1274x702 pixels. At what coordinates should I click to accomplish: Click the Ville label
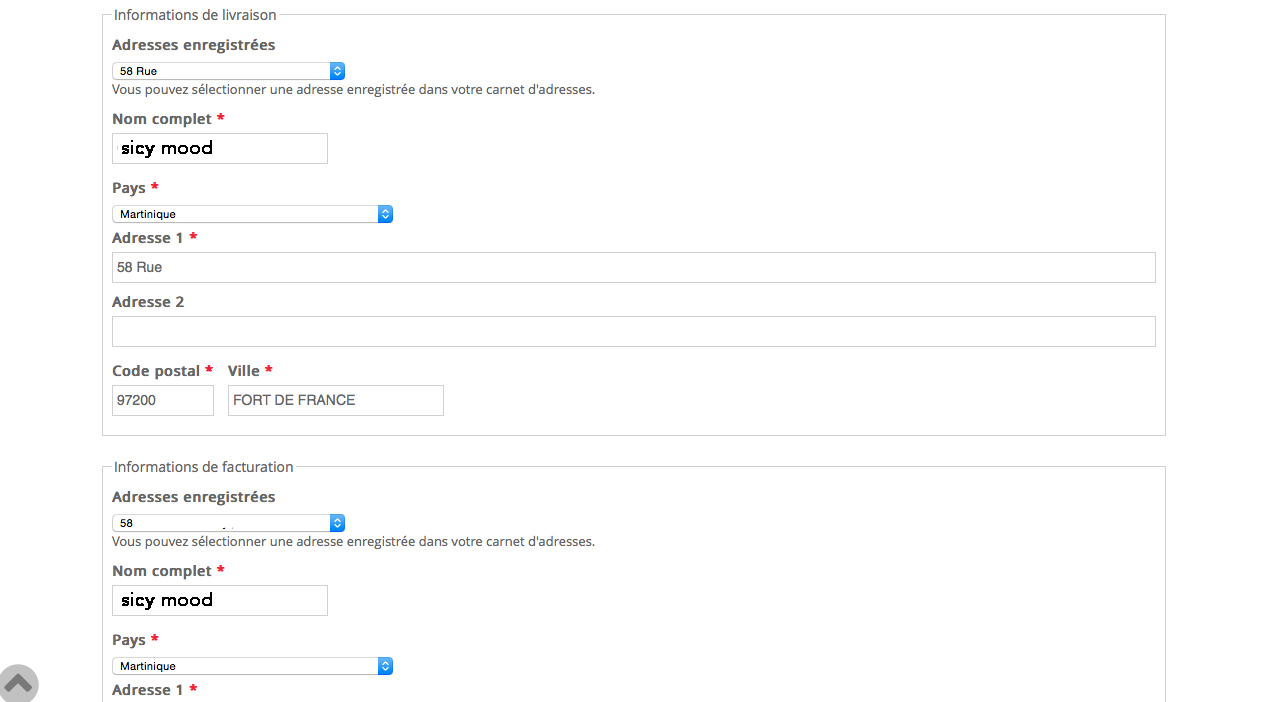(x=244, y=371)
